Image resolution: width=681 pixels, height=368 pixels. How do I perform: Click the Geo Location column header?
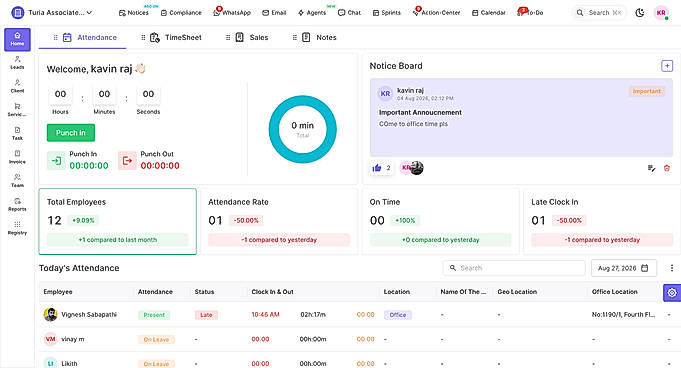pyautogui.click(x=517, y=292)
